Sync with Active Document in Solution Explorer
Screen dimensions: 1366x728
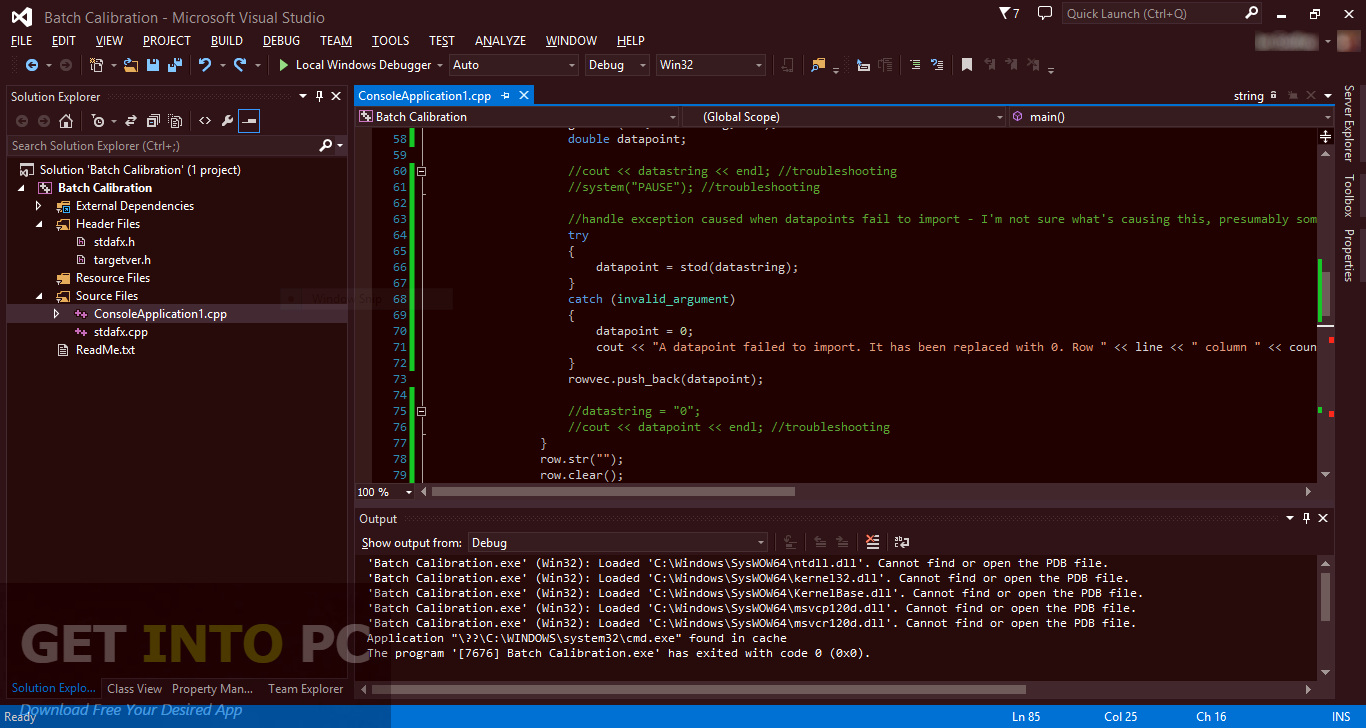pyautogui.click(x=130, y=121)
